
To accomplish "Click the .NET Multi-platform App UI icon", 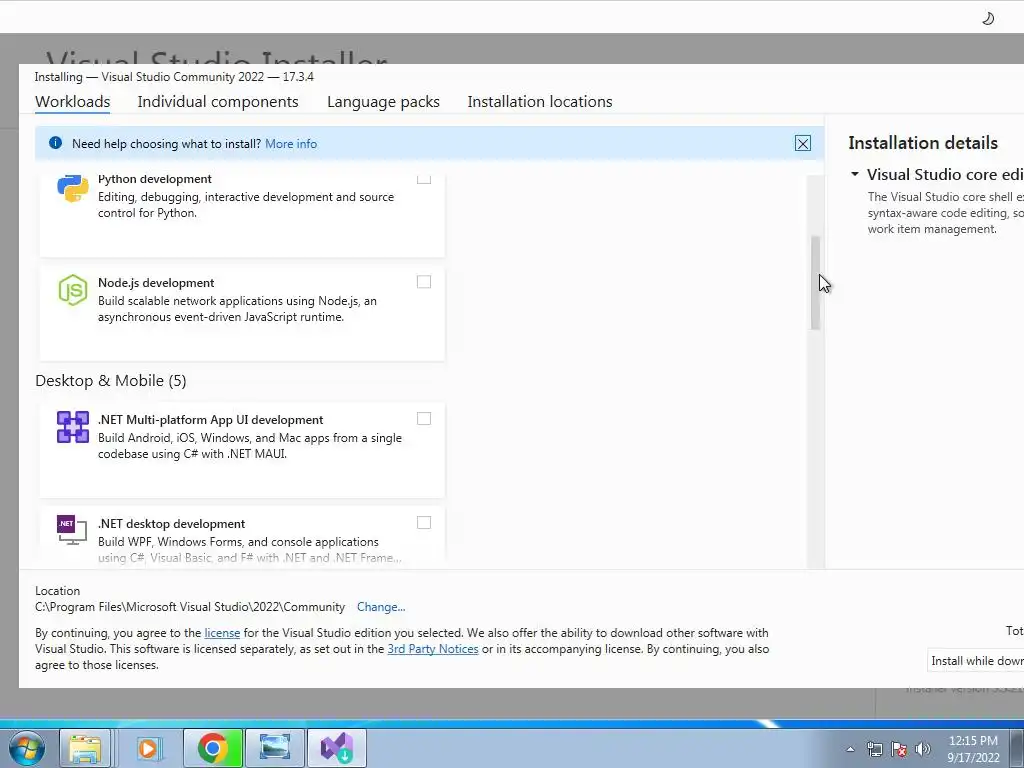I will tap(72, 427).
